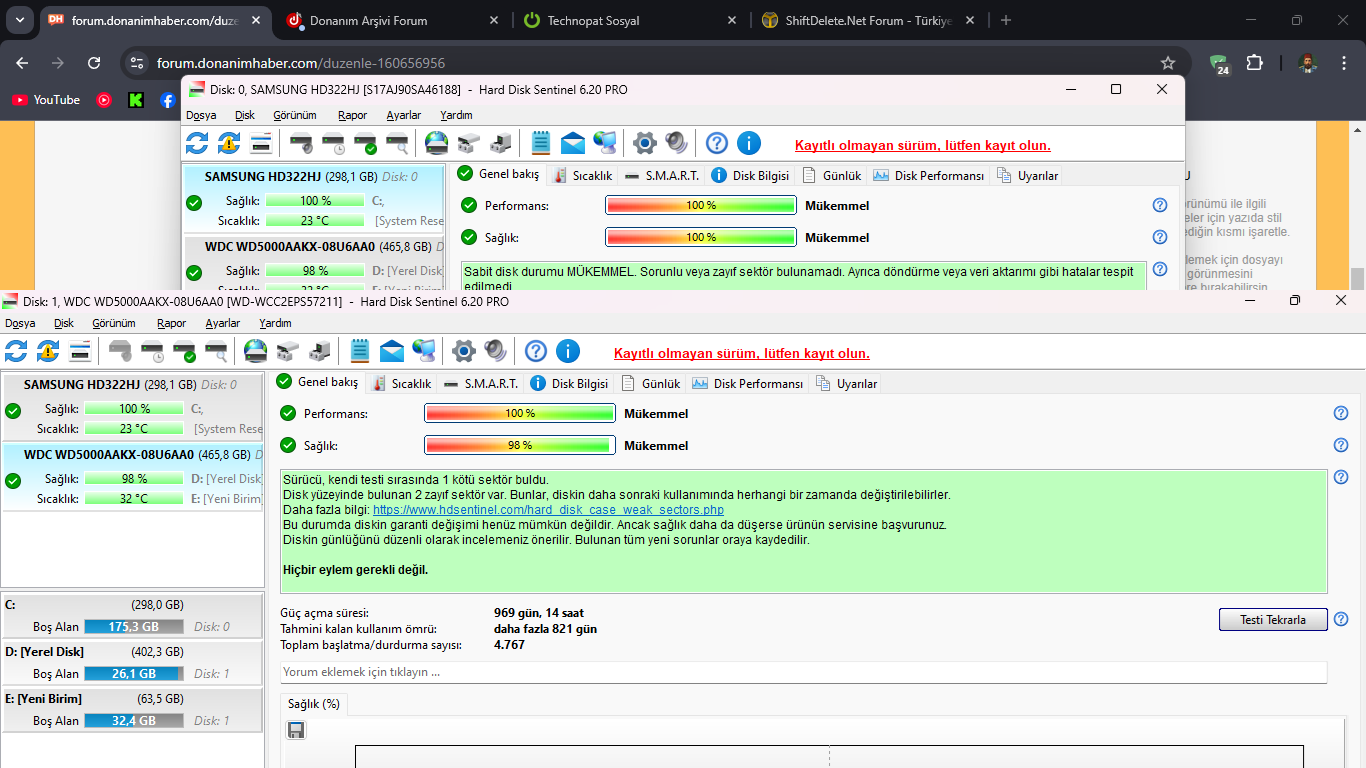Click the disk-with-green-check icon in Disk 0 toolbar

pyautogui.click(x=365, y=143)
